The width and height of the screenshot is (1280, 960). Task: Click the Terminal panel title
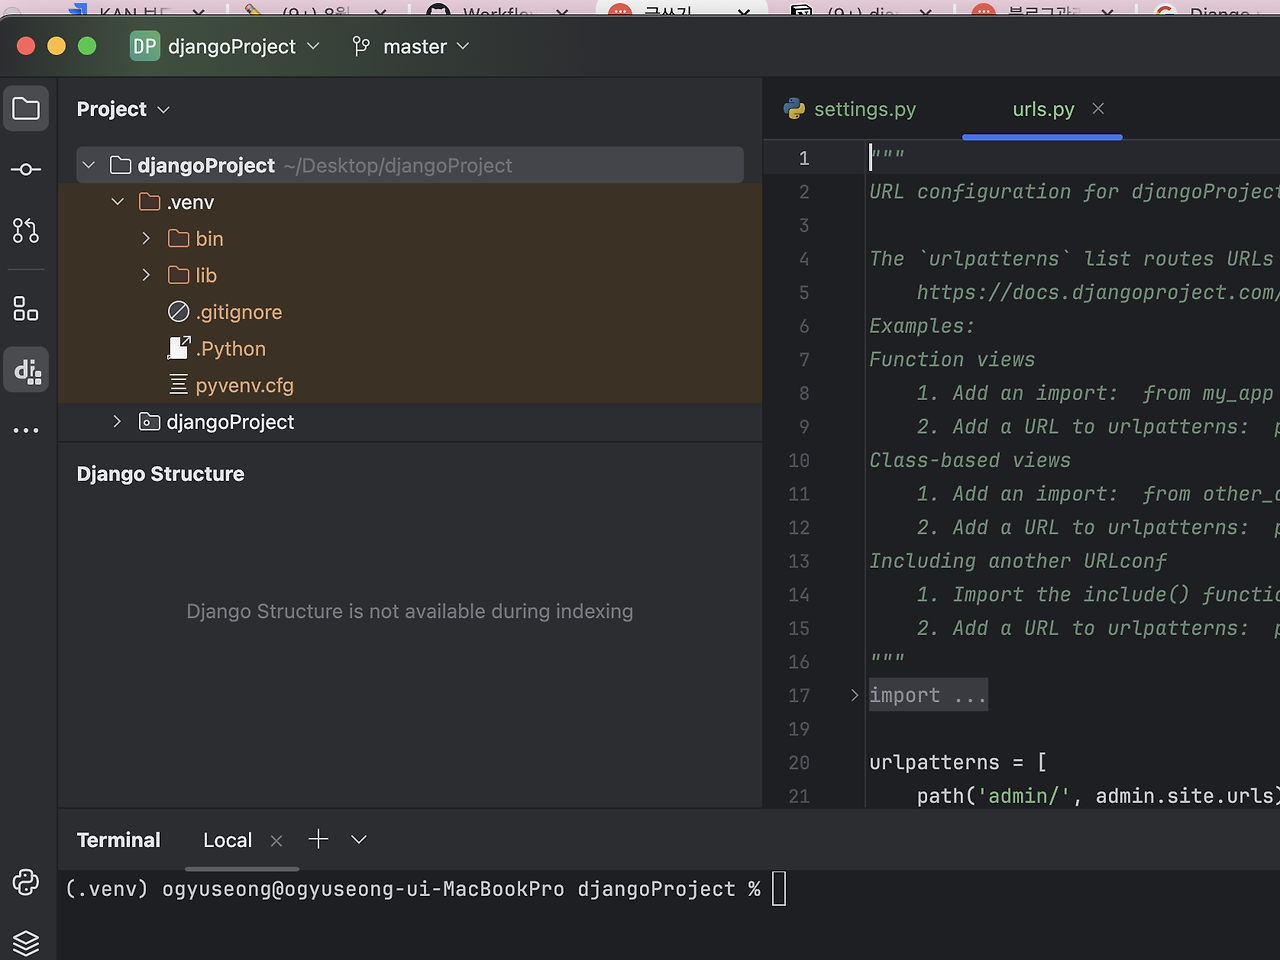[118, 840]
